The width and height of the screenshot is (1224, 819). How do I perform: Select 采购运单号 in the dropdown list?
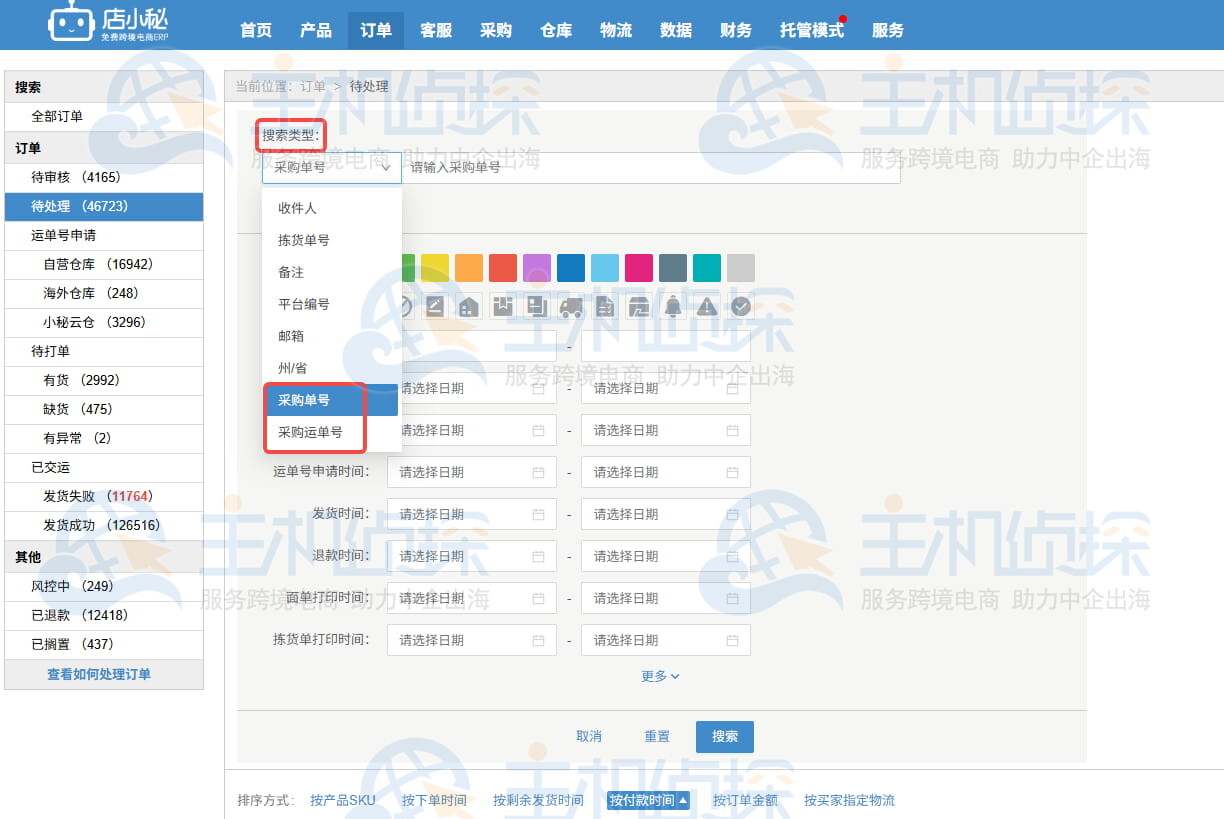click(x=310, y=430)
